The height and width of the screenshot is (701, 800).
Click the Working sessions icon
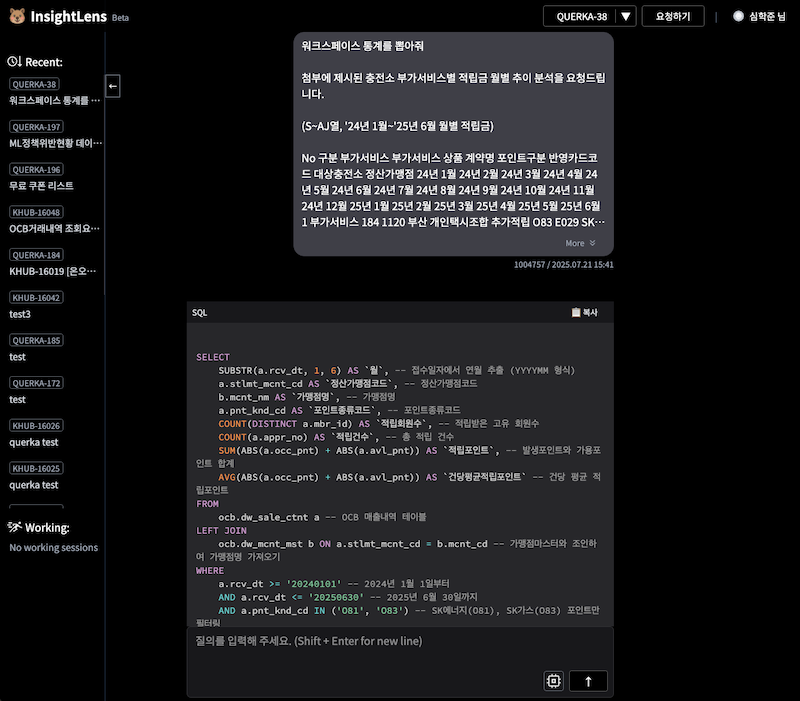coord(14,527)
